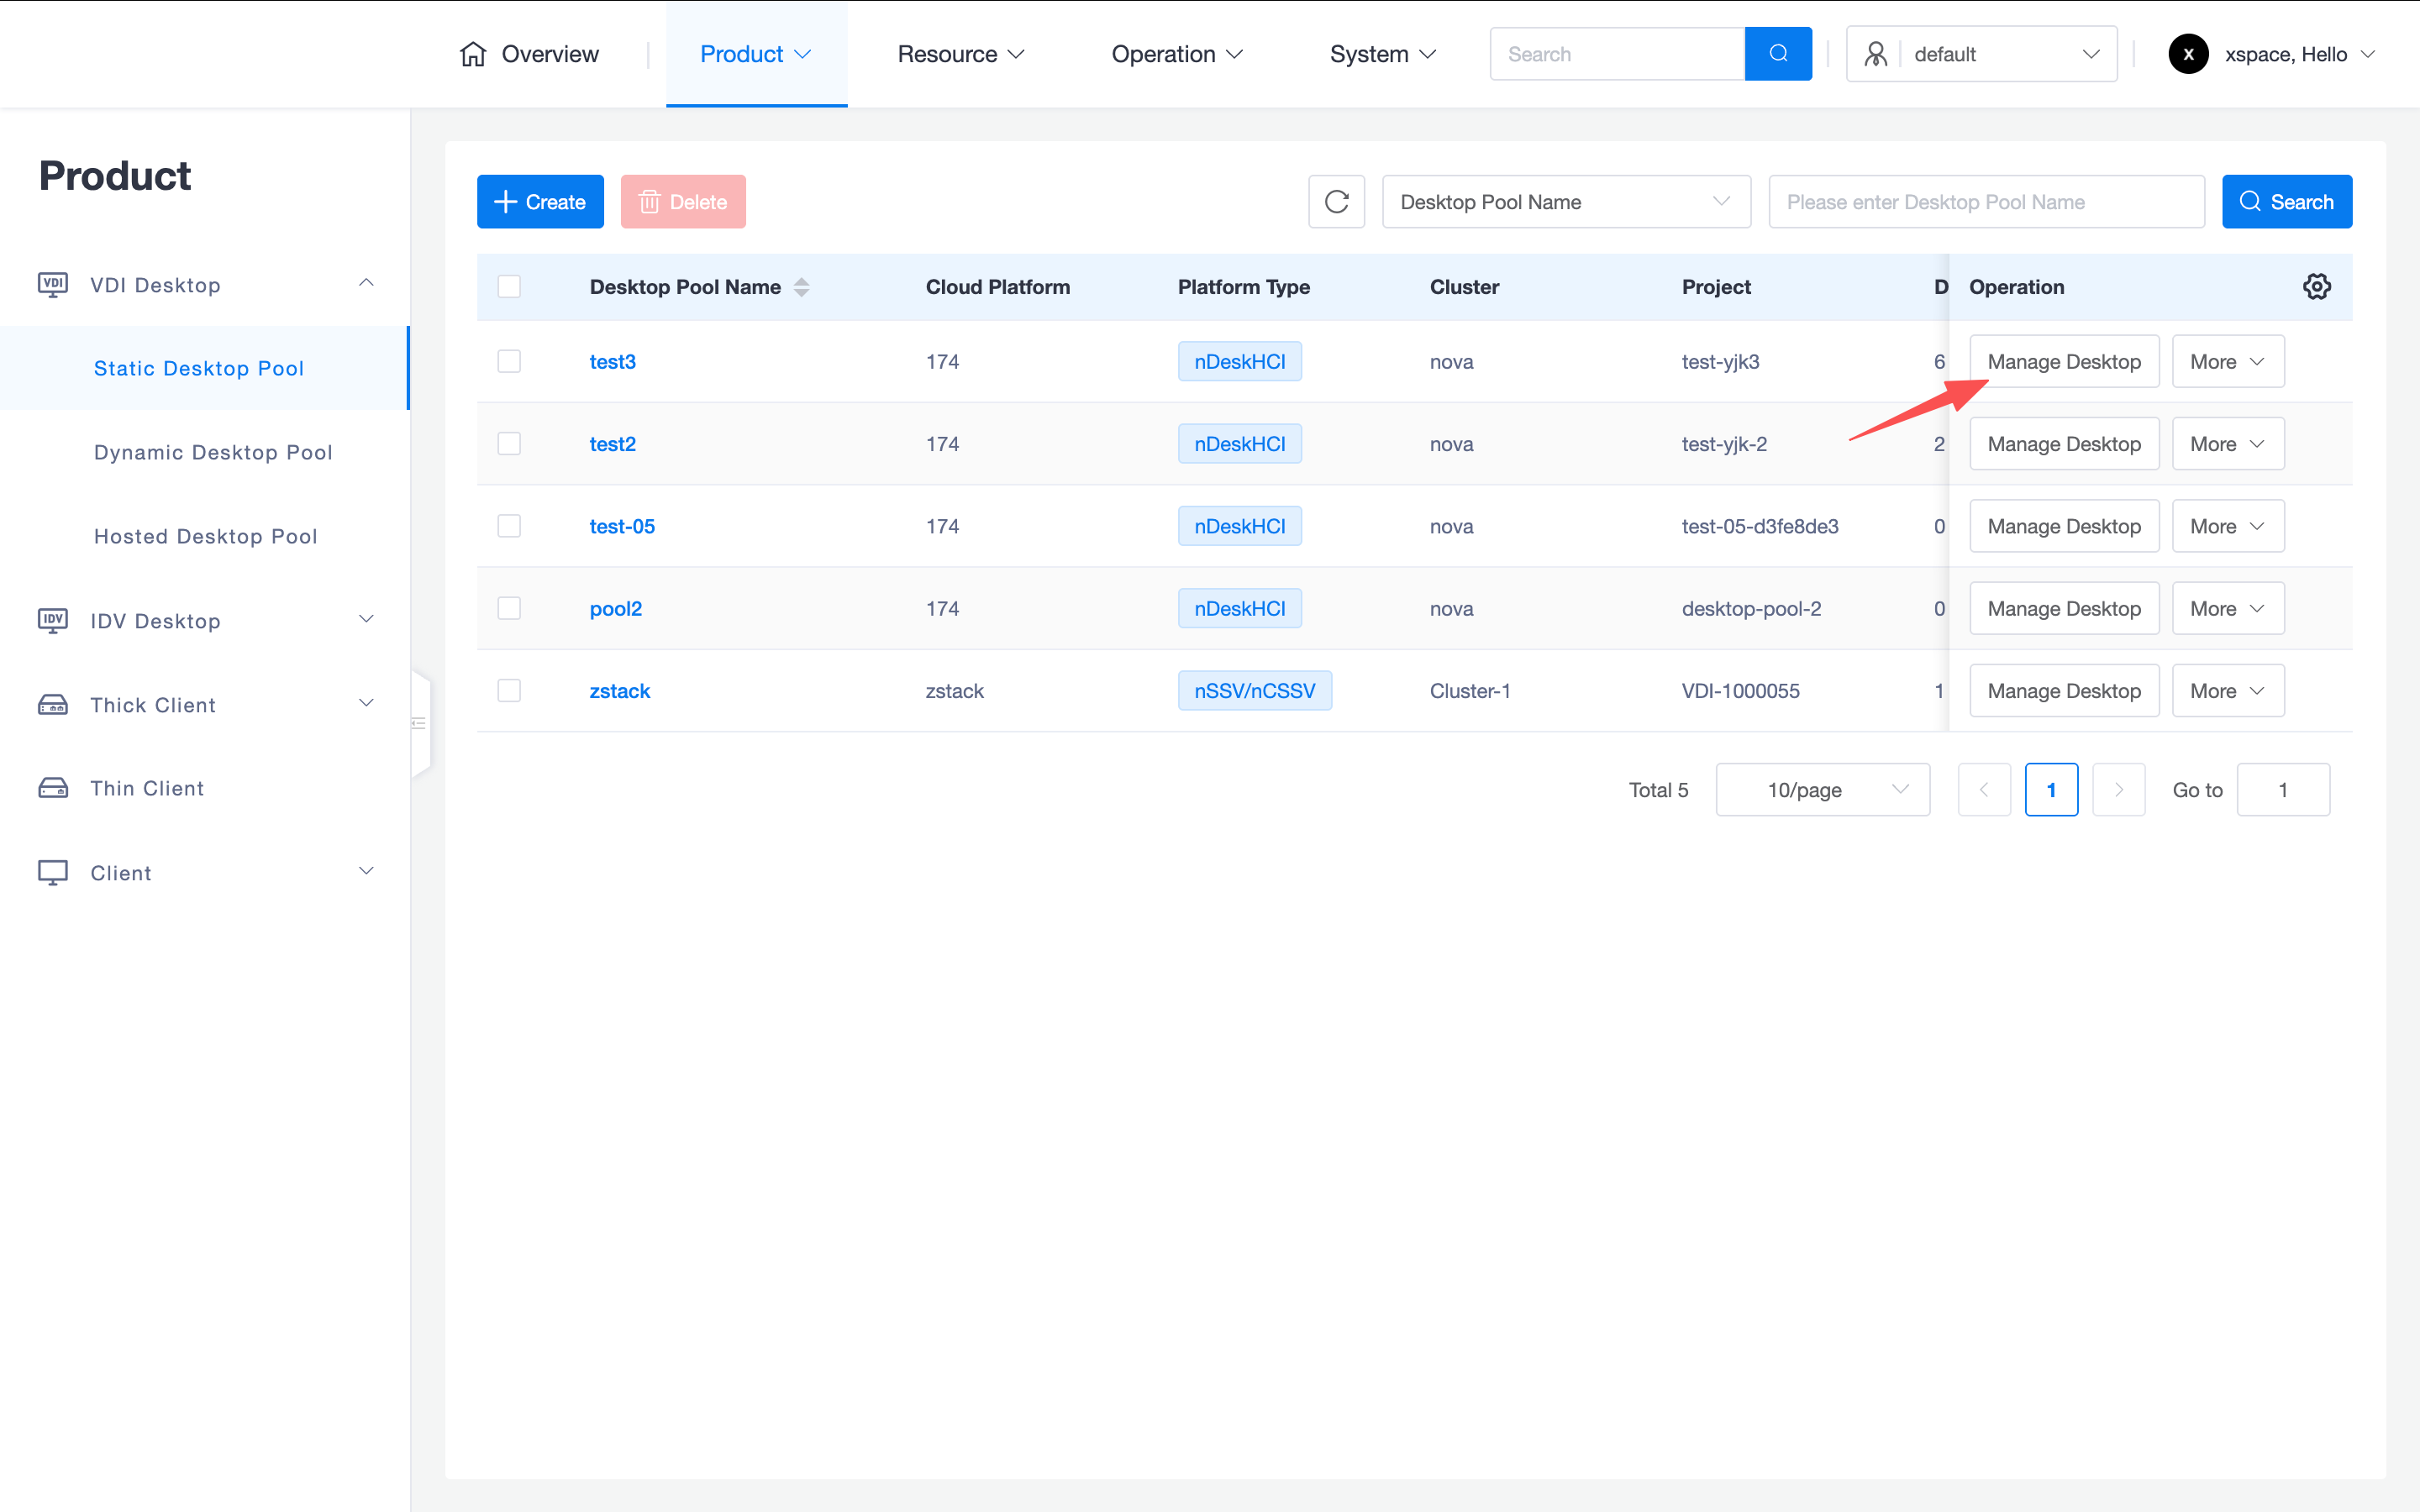Viewport: 2420px width, 1512px height.
Task: Click the Overview home icon
Action: point(473,54)
